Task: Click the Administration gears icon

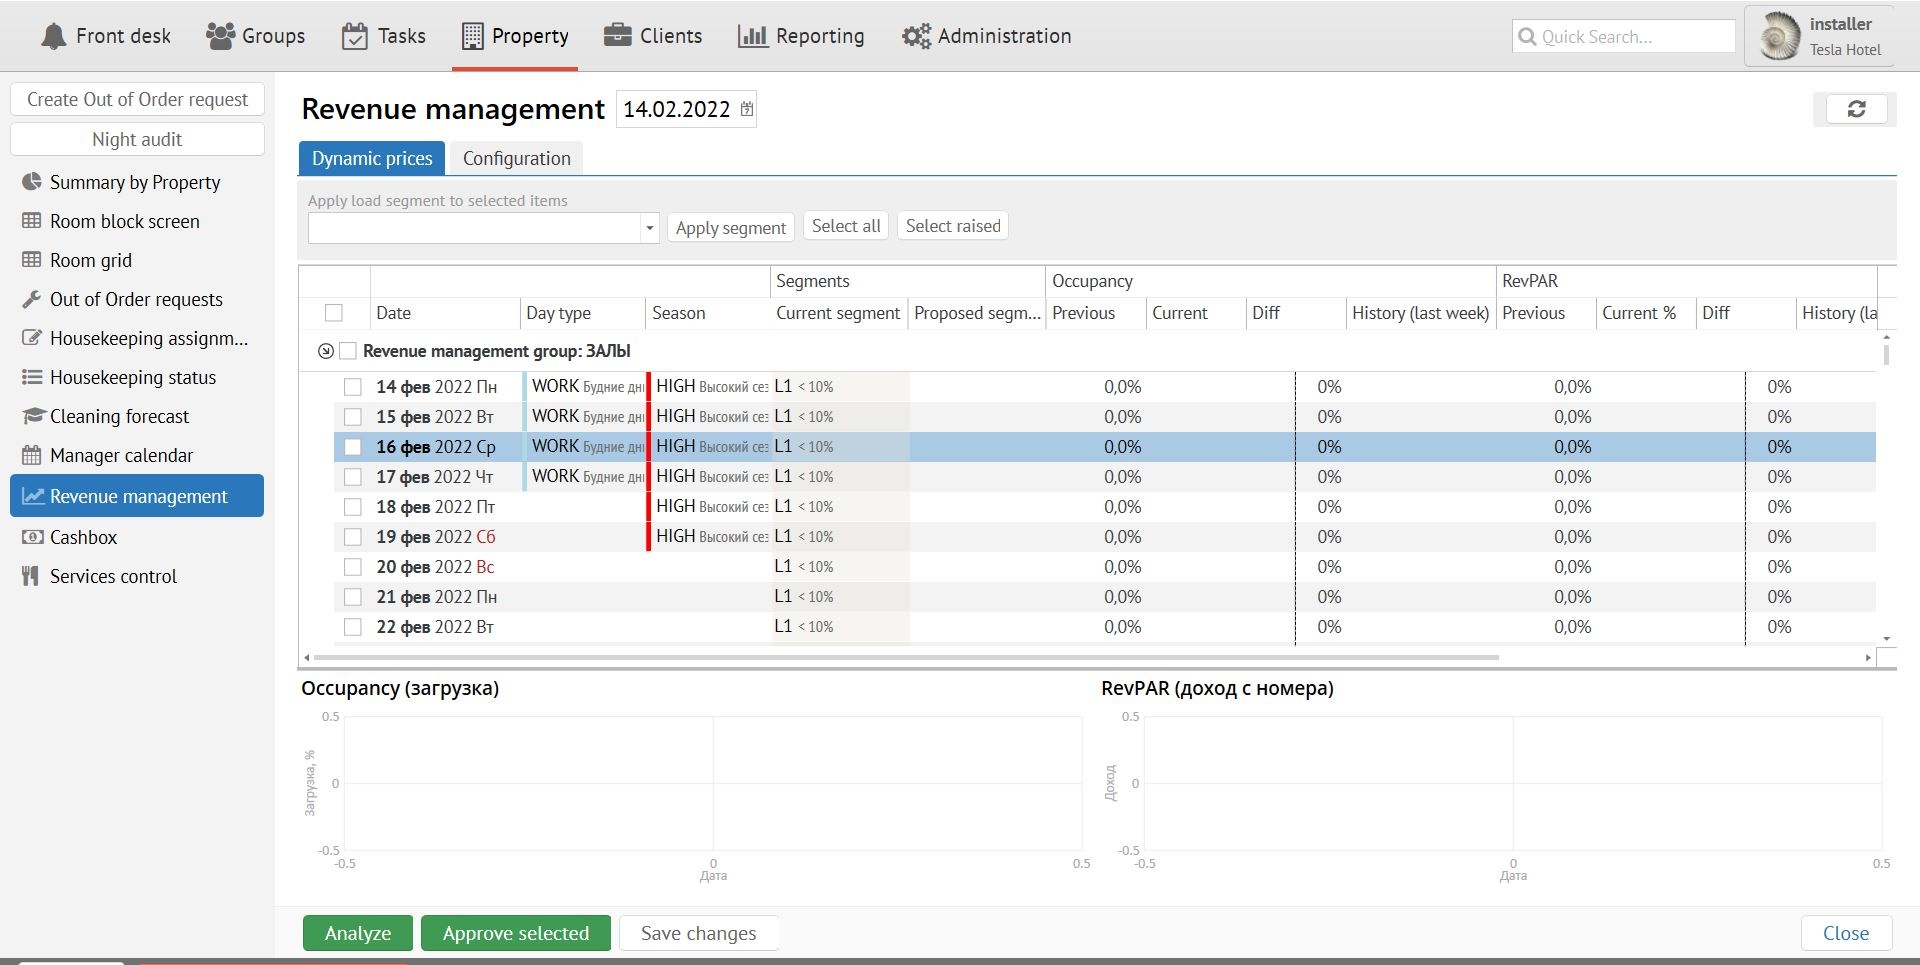Action: pos(915,36)
